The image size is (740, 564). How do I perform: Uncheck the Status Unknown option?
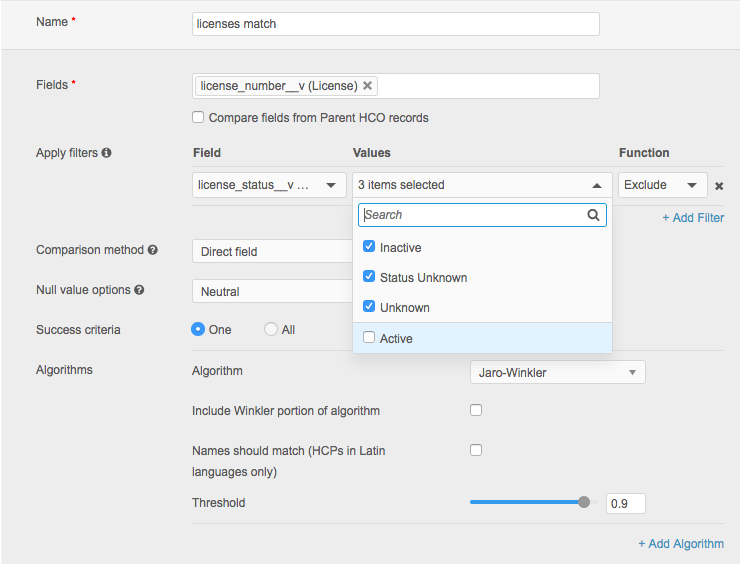(x=369, y=277)
